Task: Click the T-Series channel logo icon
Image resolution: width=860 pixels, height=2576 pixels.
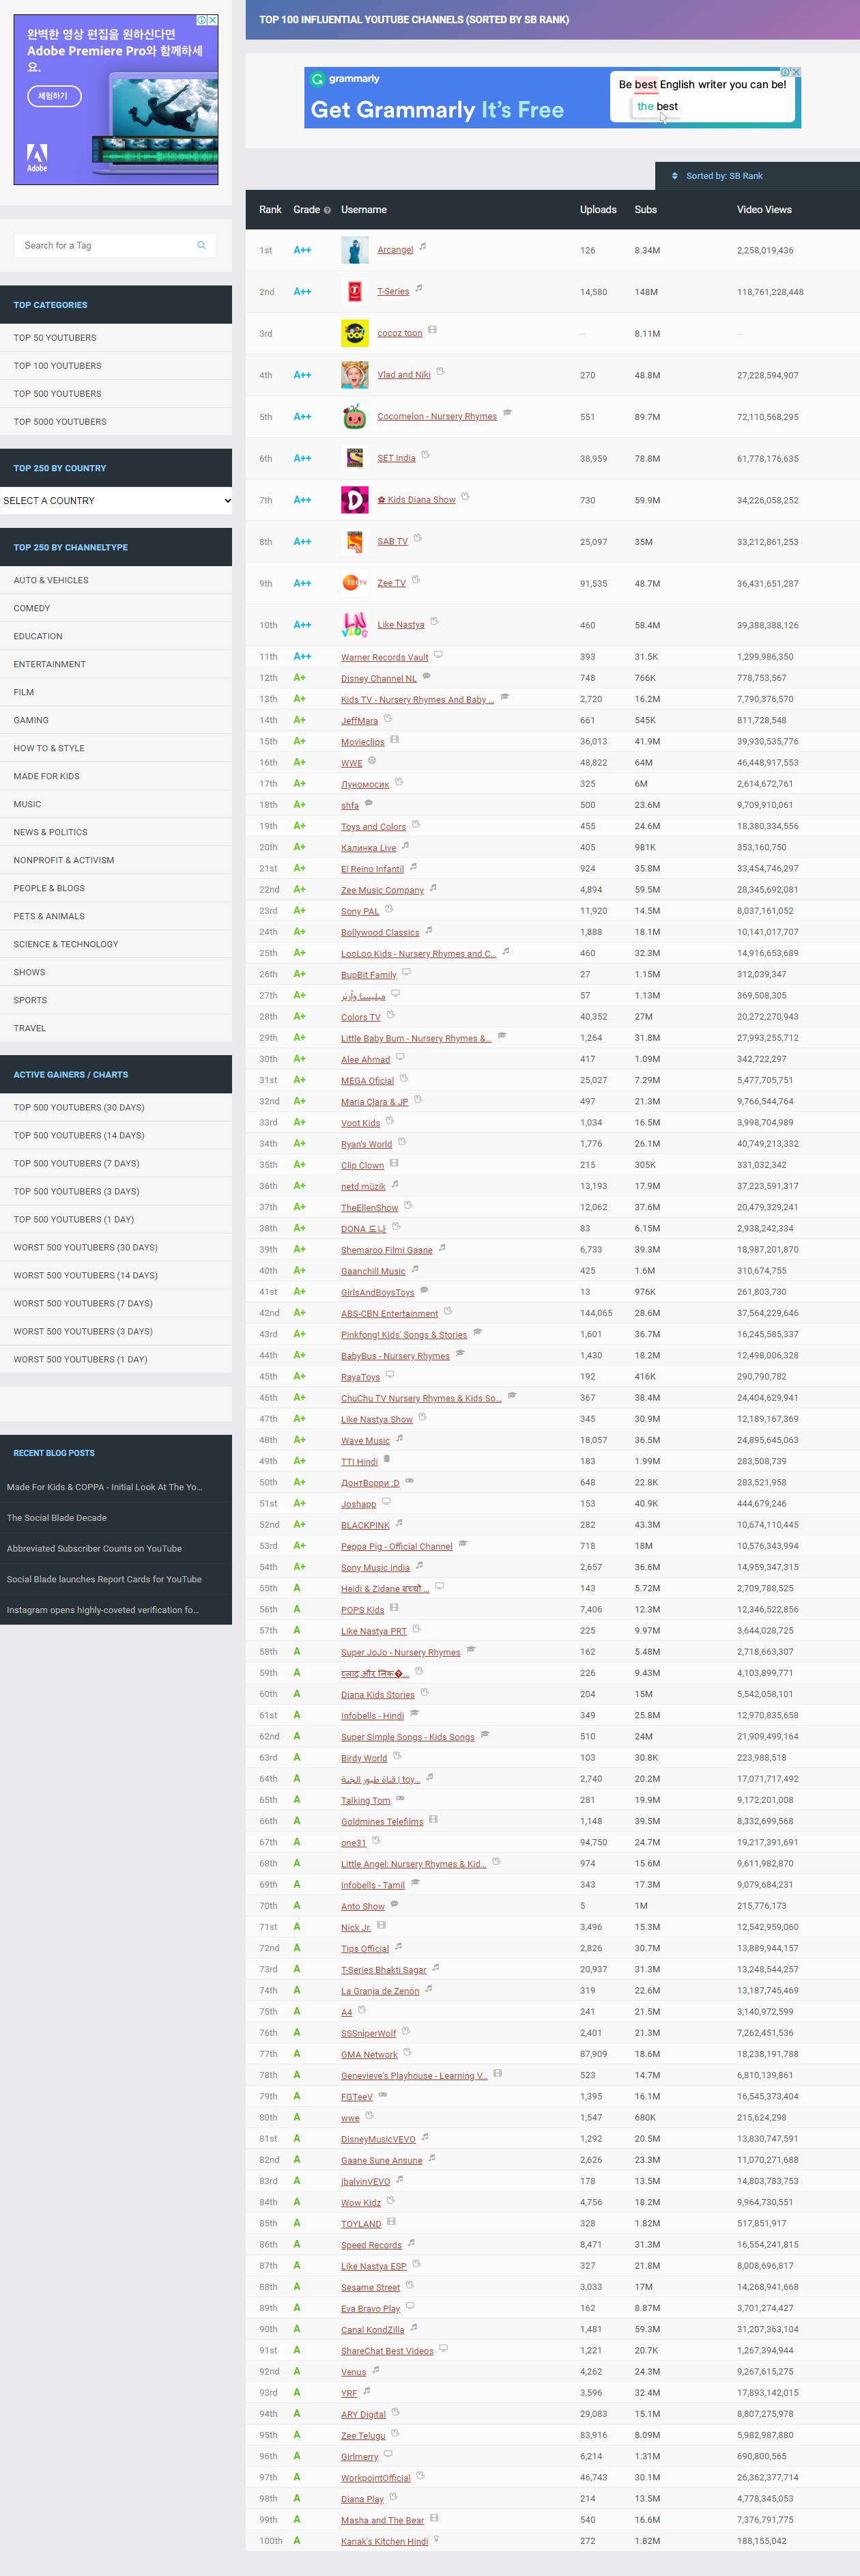Action: click(x=354, y=292)
